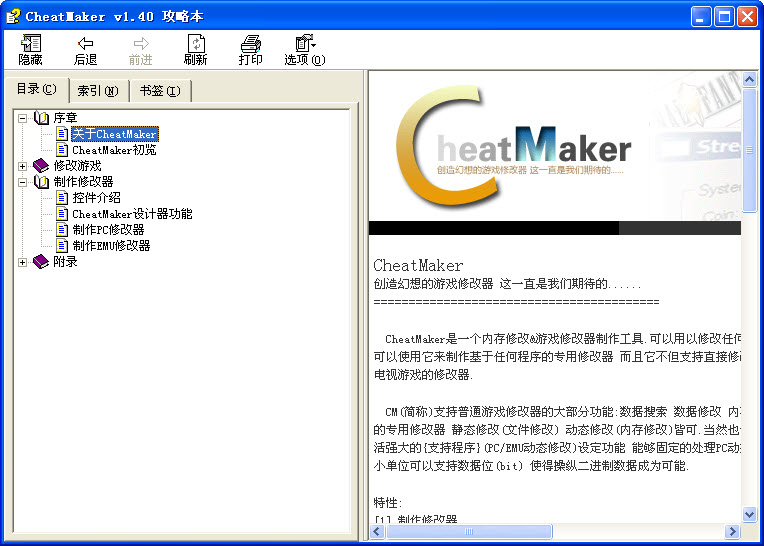Open the CheatMaker设计器功能 topic
The width and height of the screenshot is (764, 546).
click(x=132, y=213)
